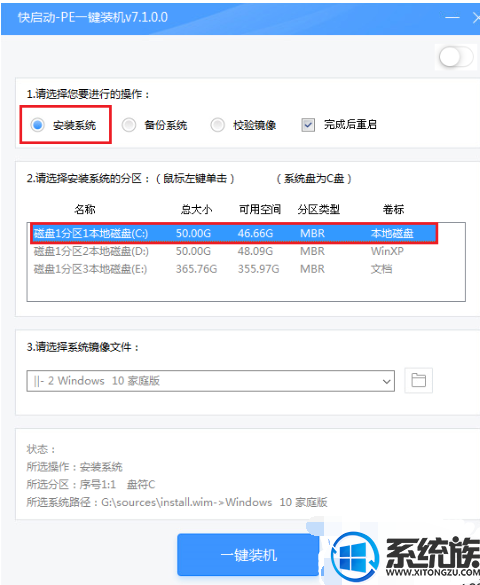
Task: Open the folder browse icon for image file
Action: pos(418,380)
